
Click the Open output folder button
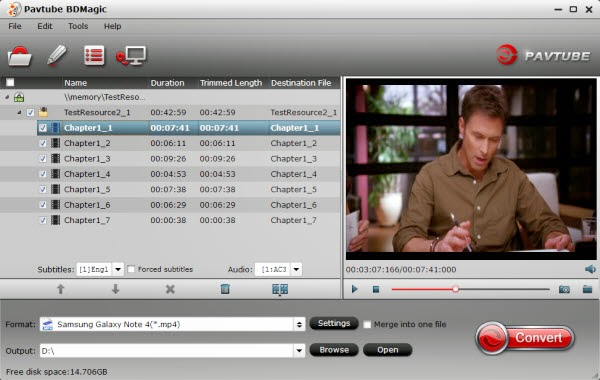tap(387, 350)
